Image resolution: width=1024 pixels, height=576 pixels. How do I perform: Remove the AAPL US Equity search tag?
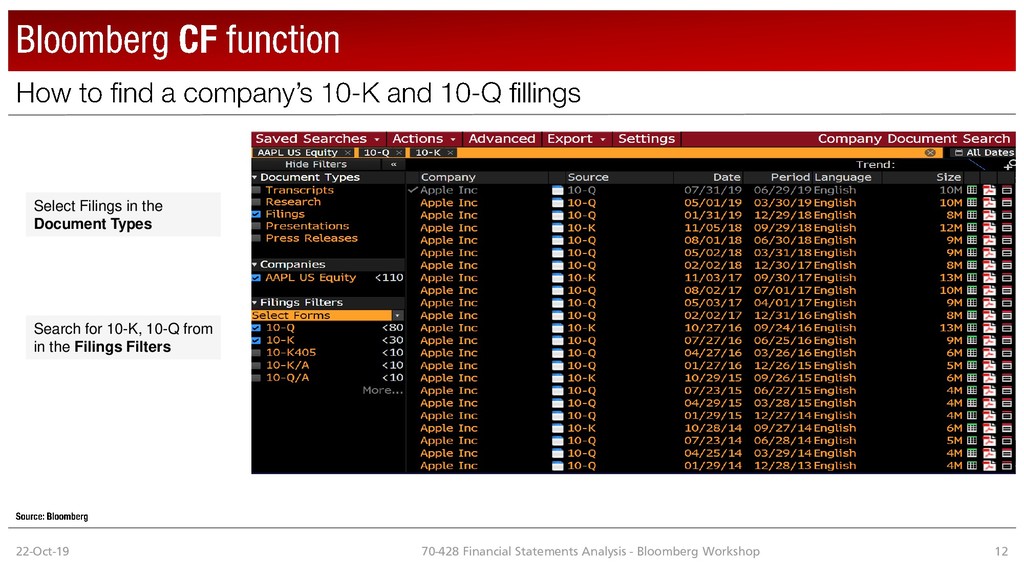click(x=347, y=153)
